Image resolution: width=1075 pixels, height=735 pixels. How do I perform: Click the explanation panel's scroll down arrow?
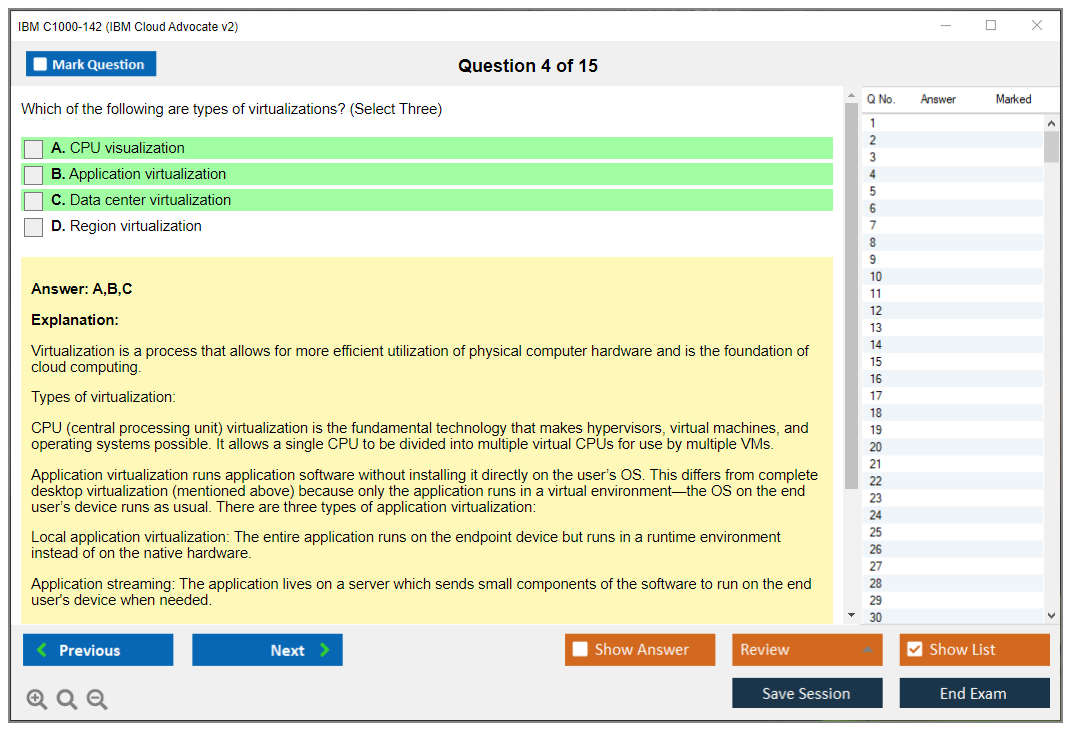pos(851,614)
